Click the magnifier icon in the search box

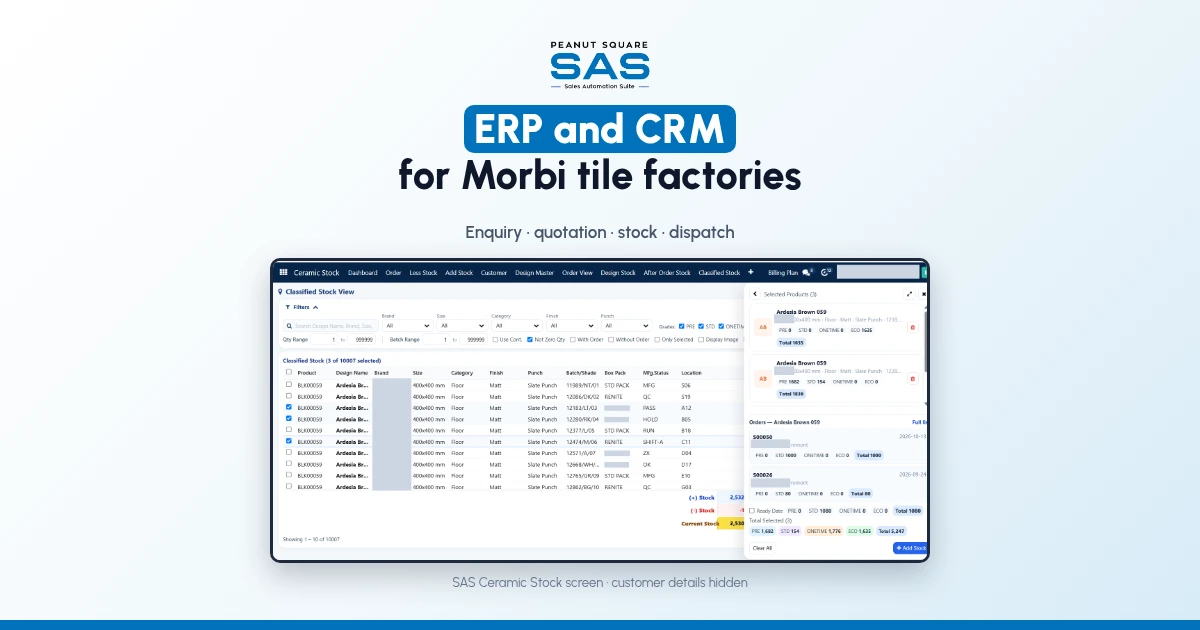tap(290, 326)
